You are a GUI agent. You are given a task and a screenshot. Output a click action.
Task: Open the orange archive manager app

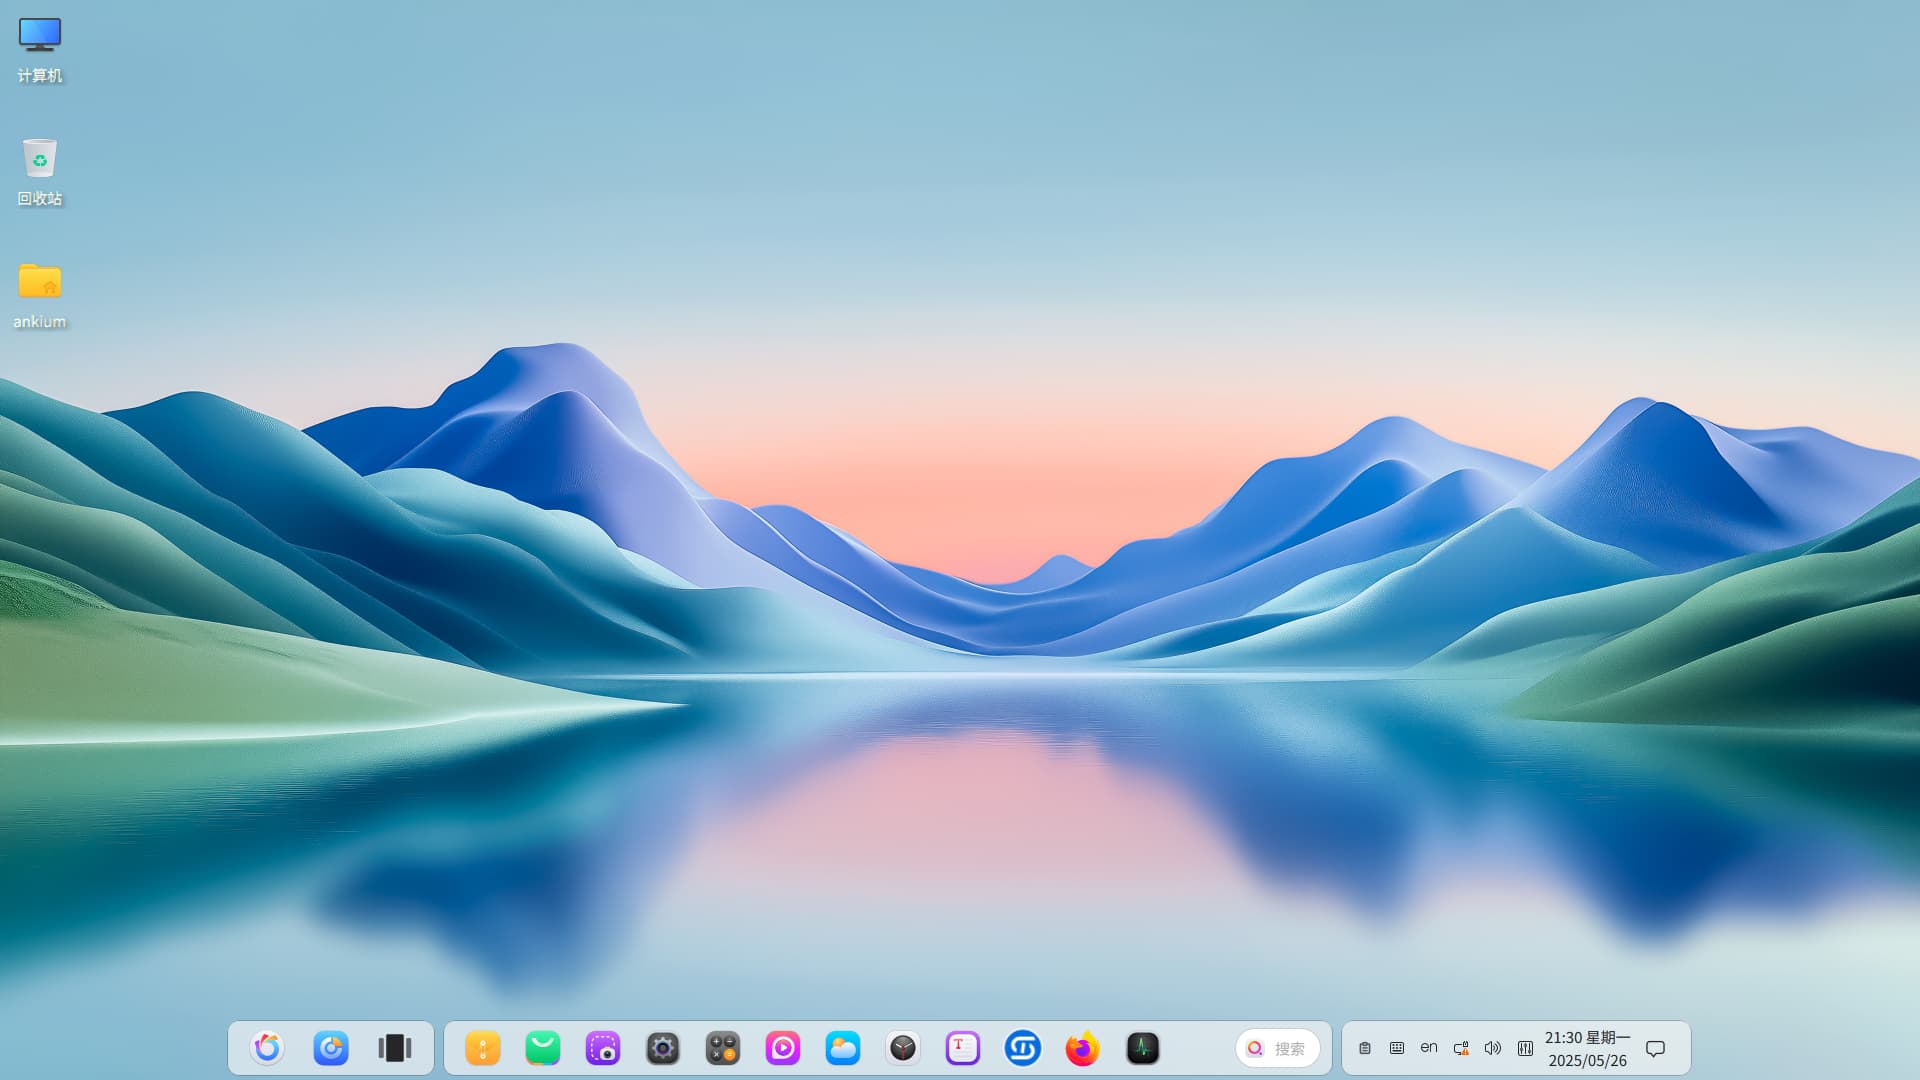coord(483,1048)
